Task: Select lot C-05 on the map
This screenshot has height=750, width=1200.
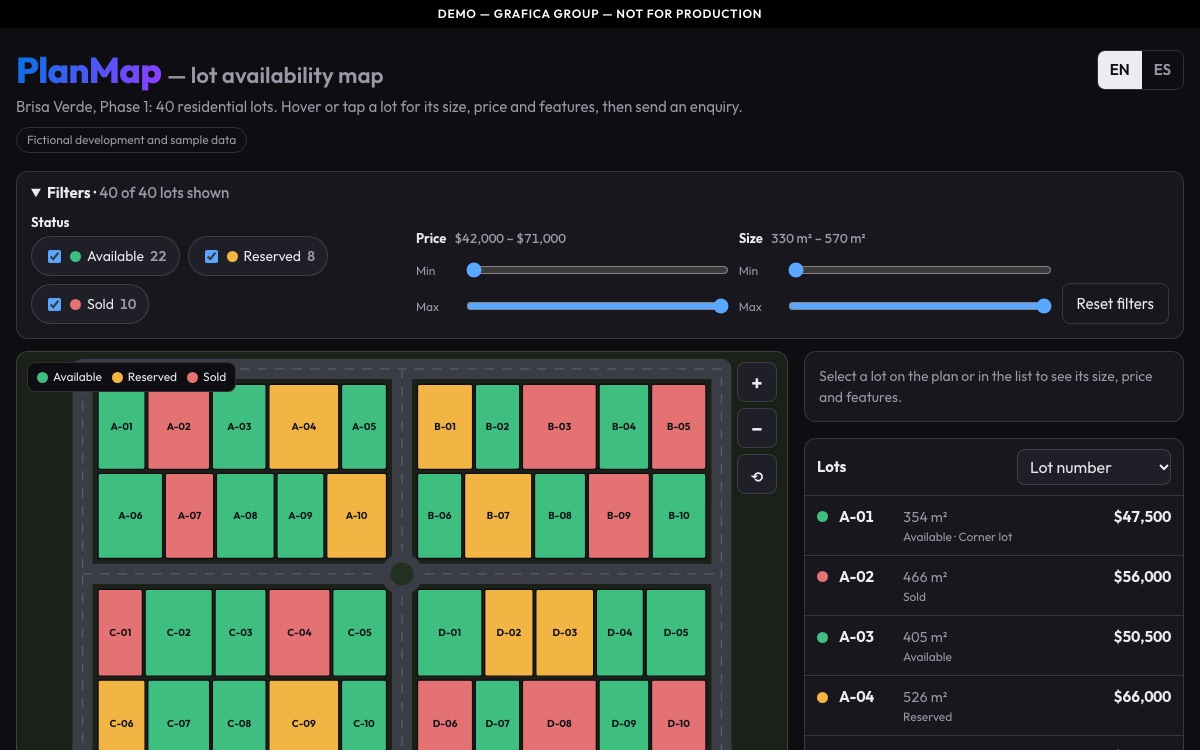Action: 360,633
